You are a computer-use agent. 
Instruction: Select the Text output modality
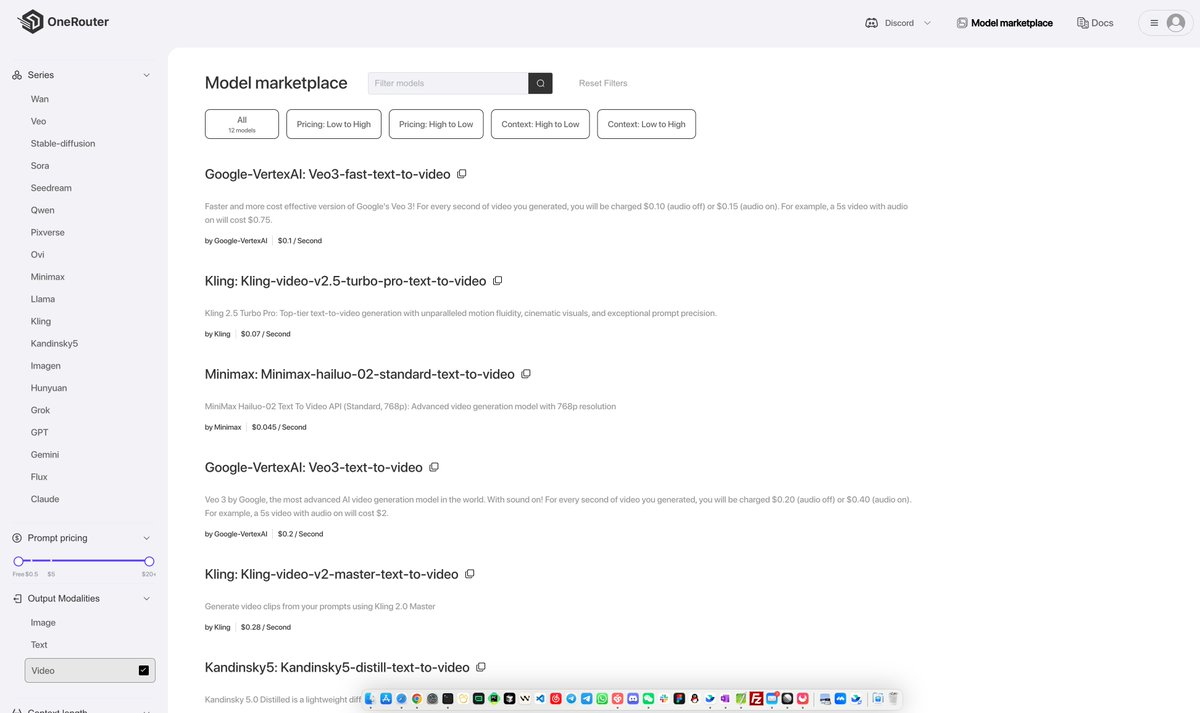[x=39, y=645]
